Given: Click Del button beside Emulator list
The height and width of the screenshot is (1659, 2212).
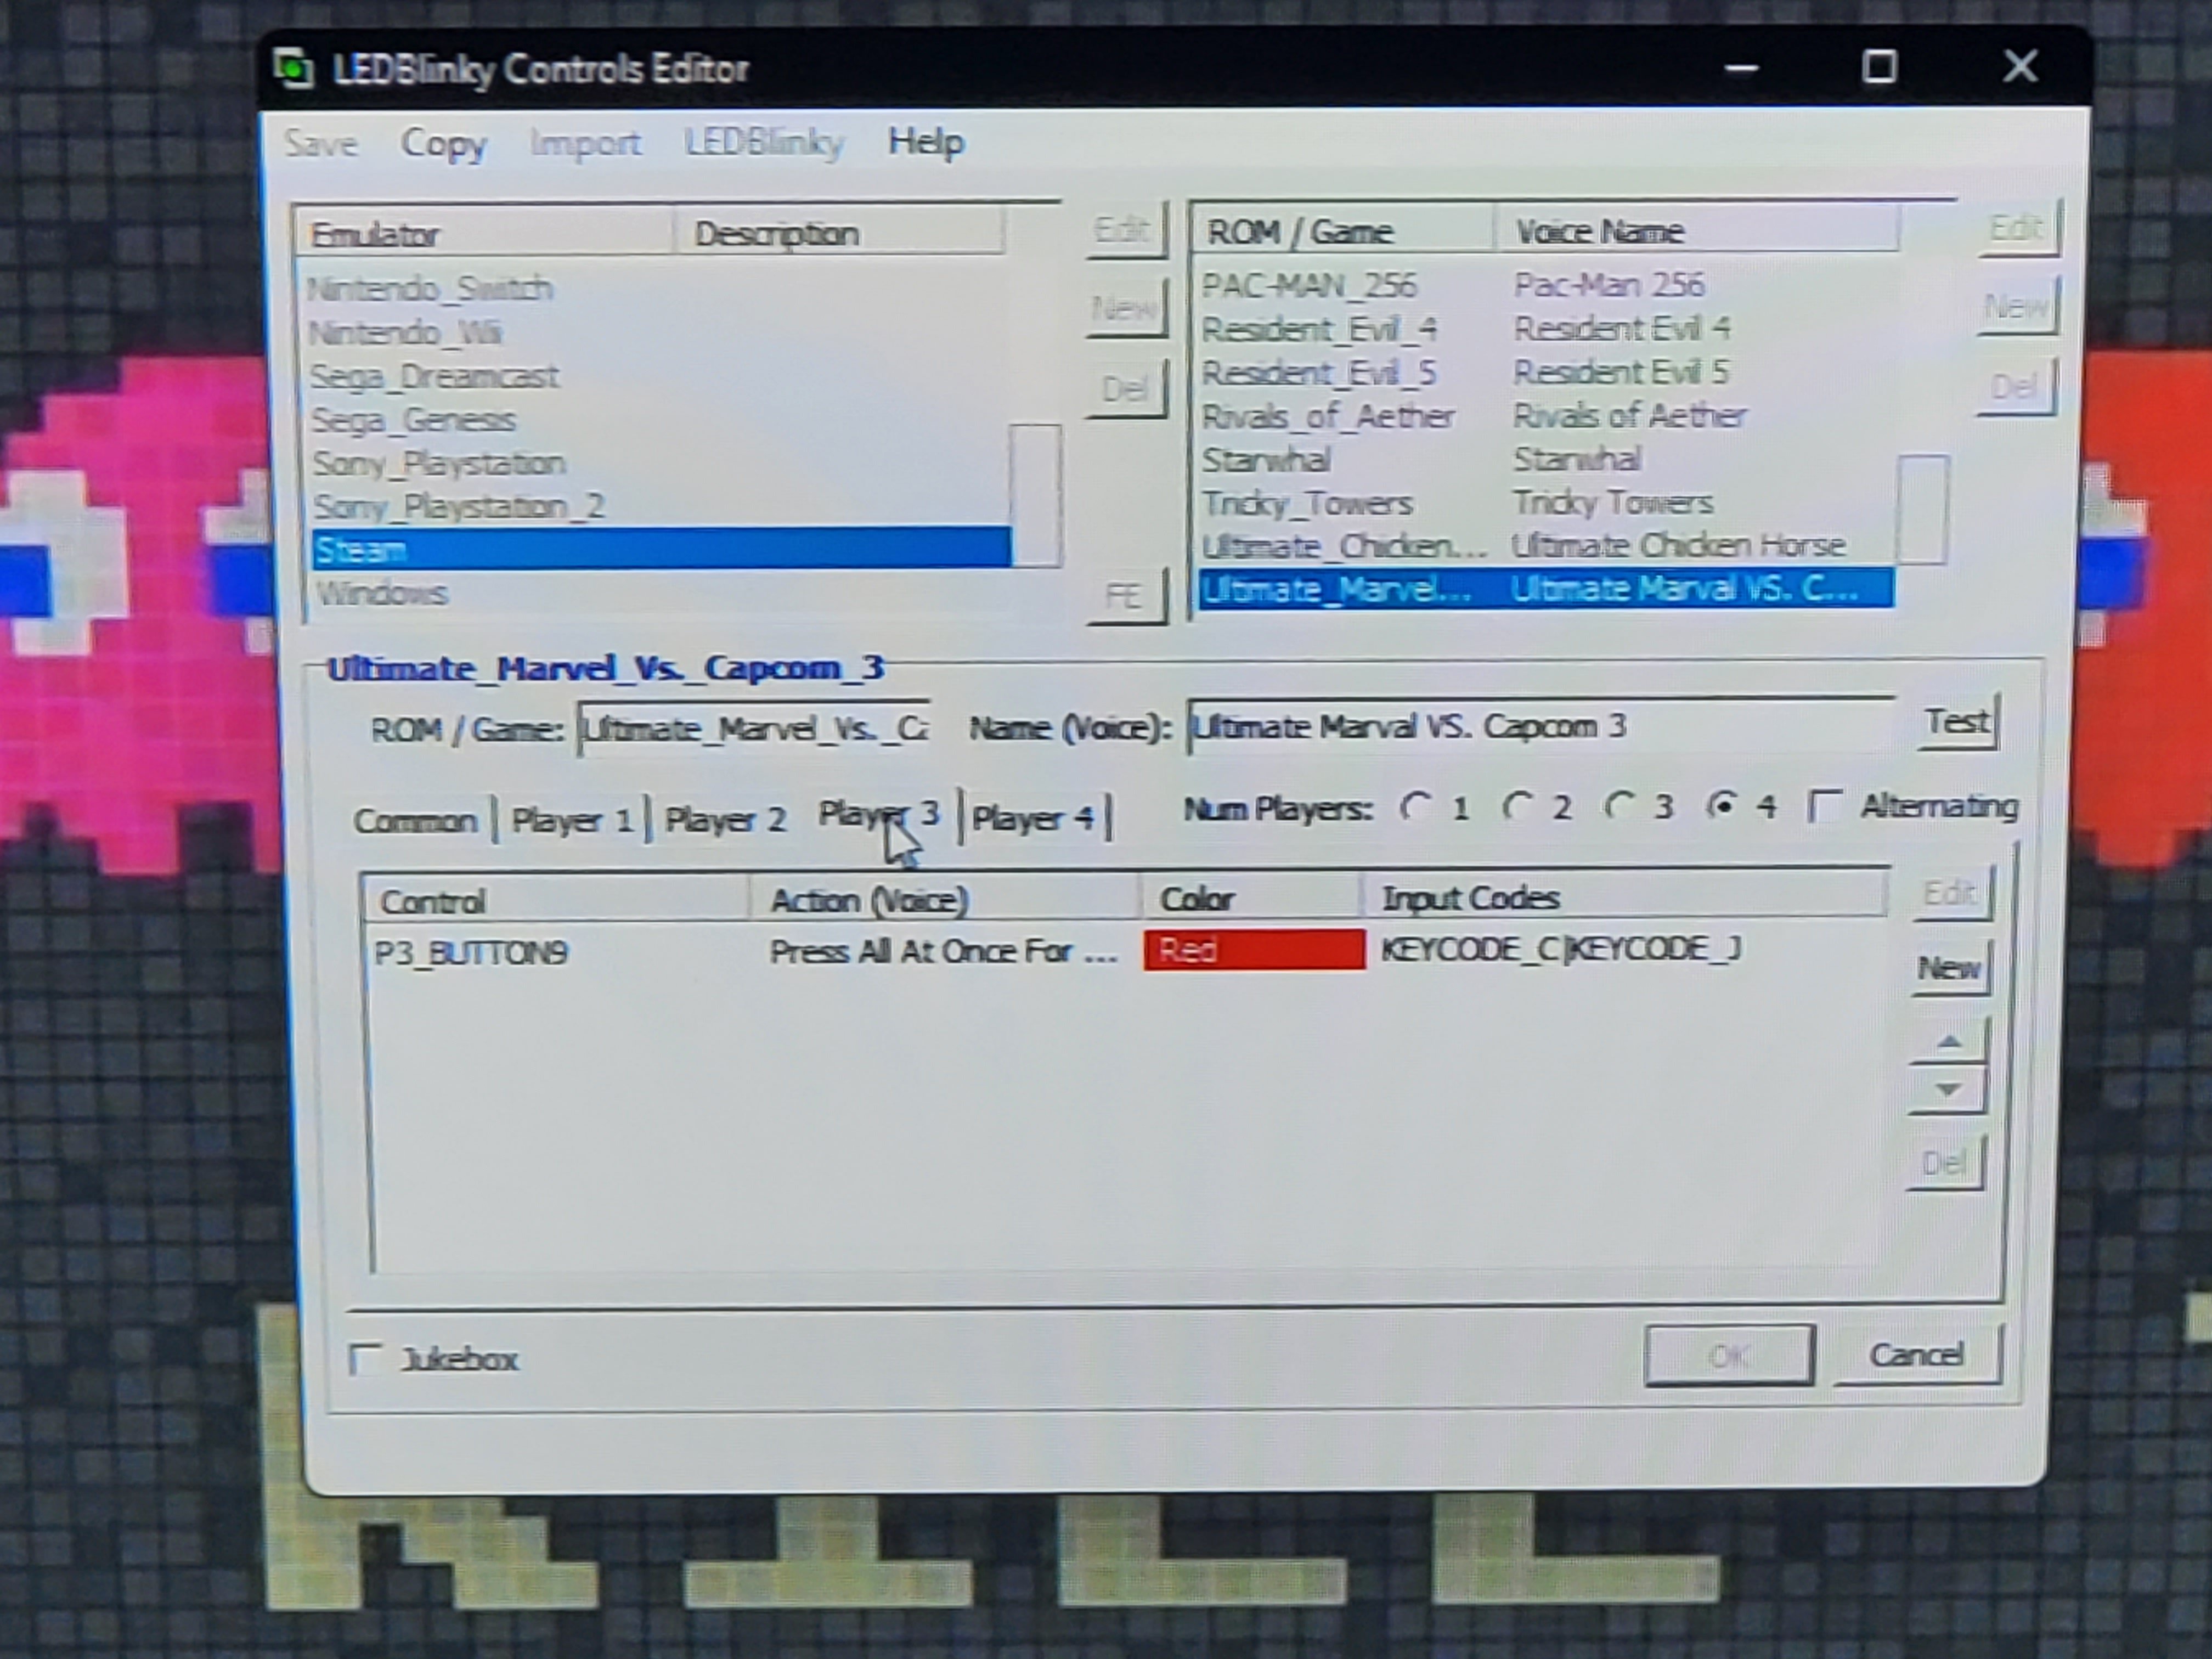Looking at the screenshot, I should [1126, 388].
